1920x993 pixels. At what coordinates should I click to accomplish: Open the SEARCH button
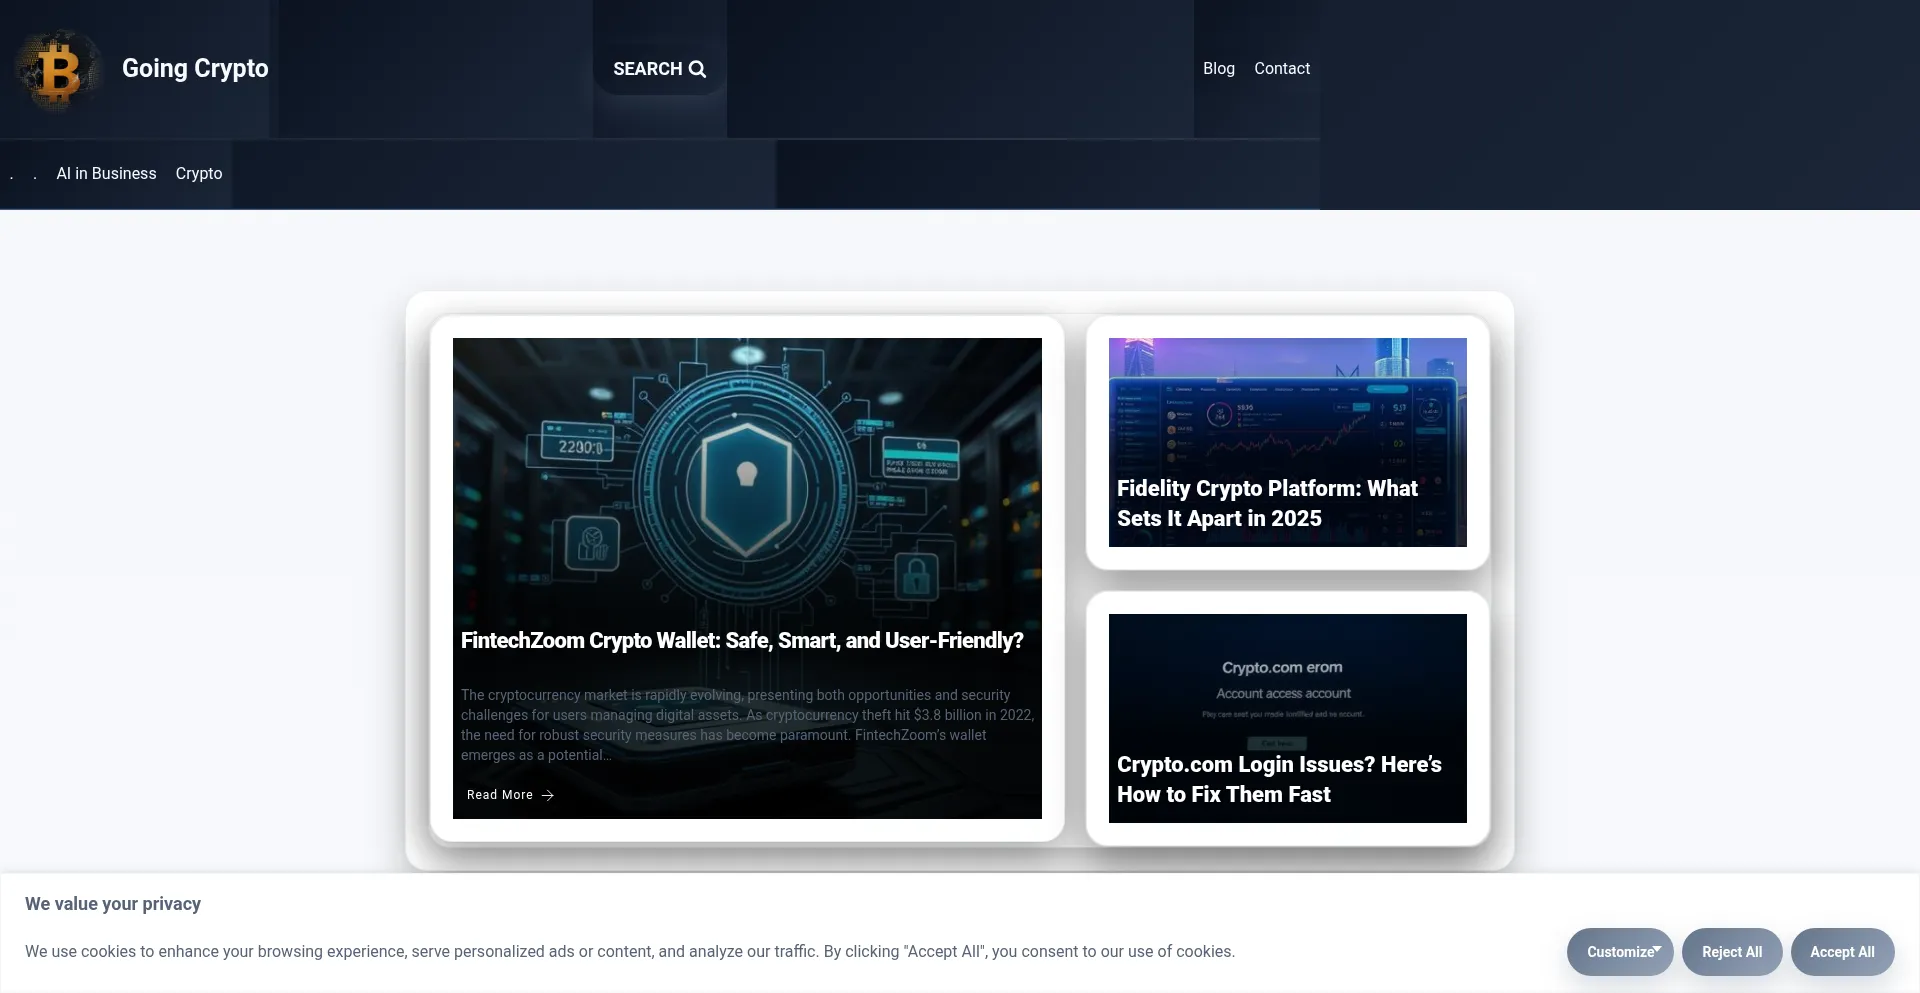click(x=660, y=69)
